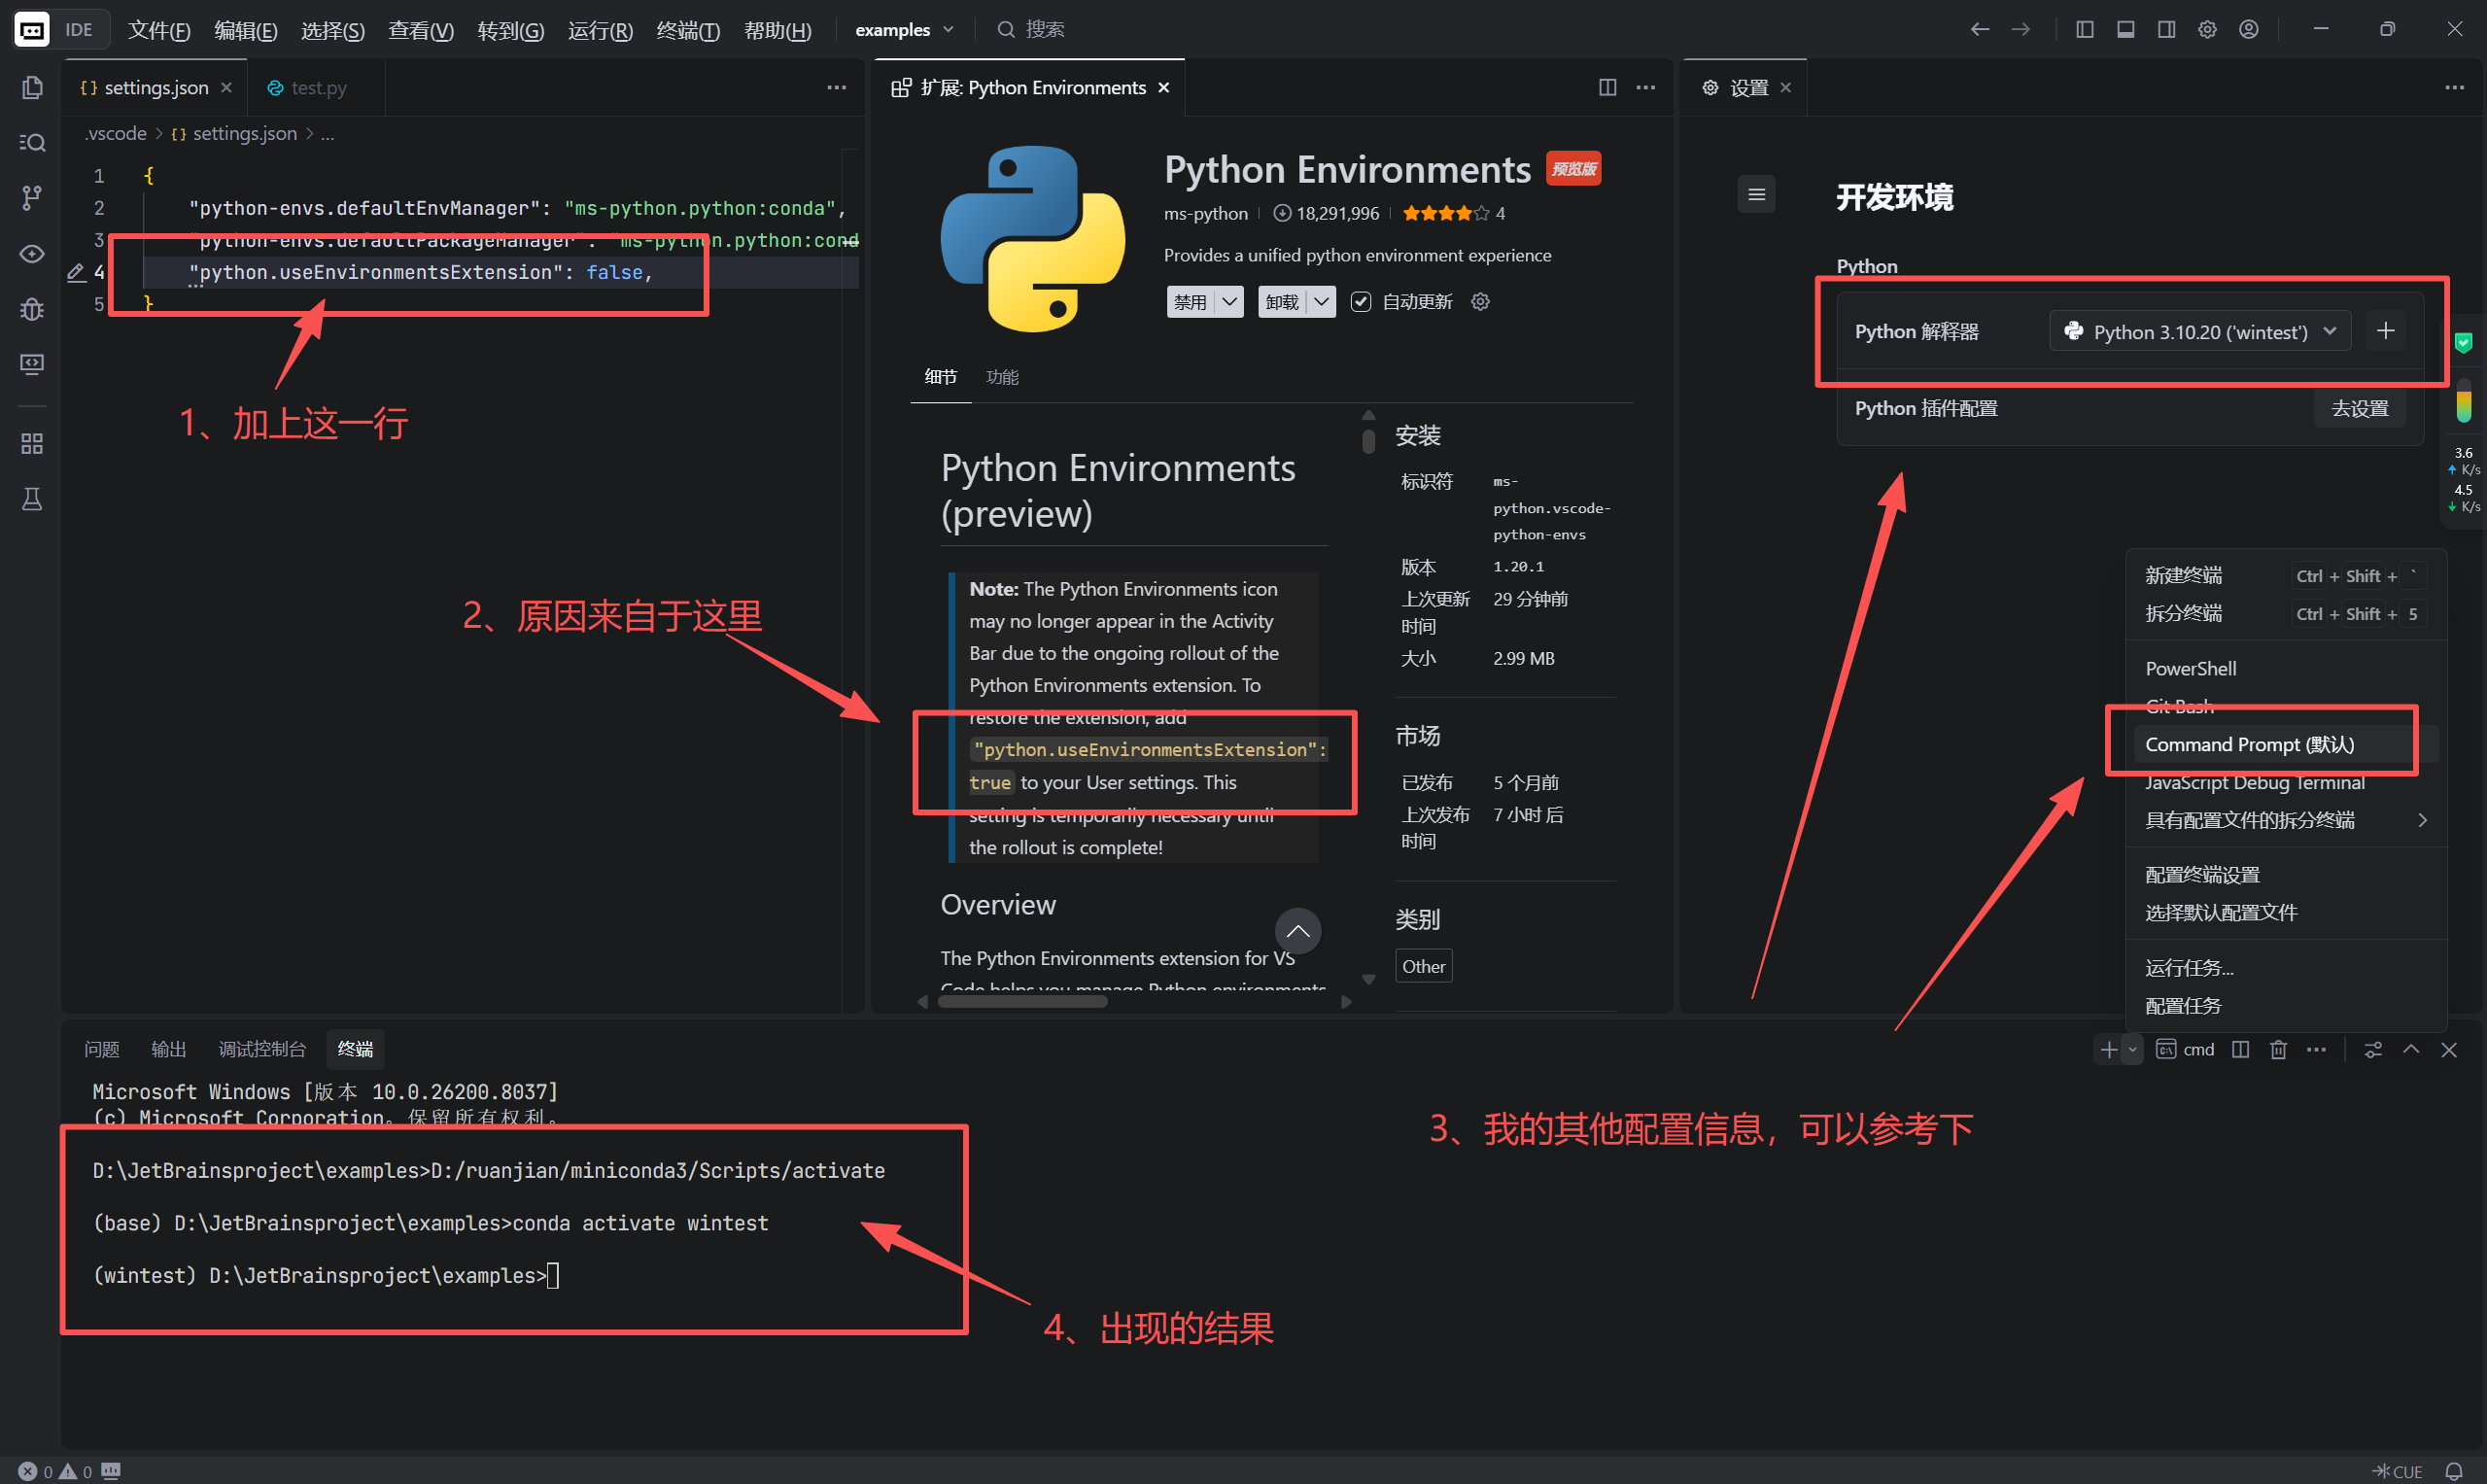Click the notifications bell in status bar

2454,1471
